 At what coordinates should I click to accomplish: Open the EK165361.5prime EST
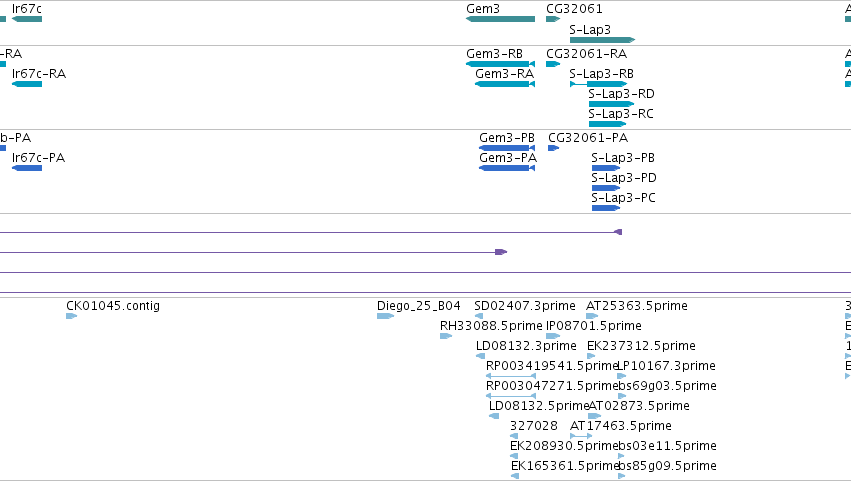[x=515, y=476]
